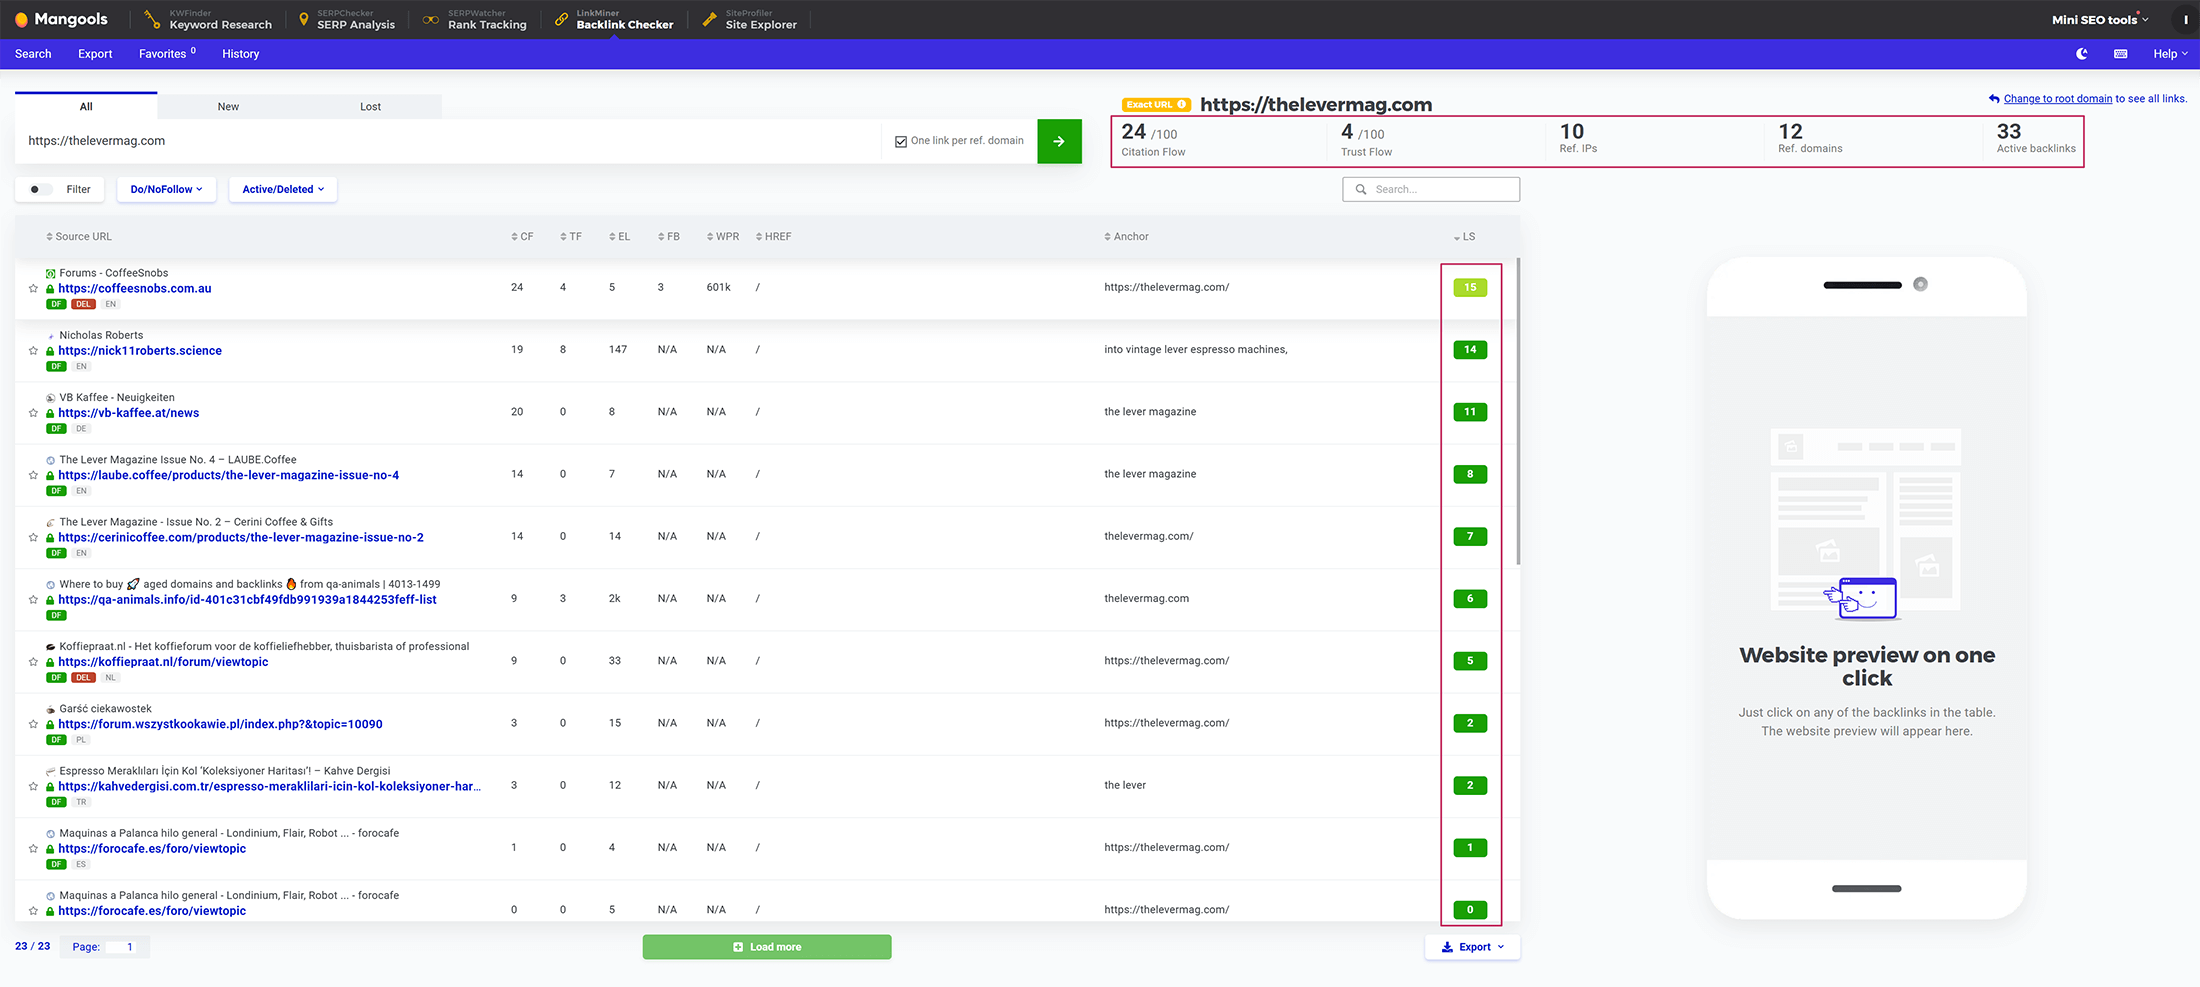Image resolution: width=2200 pixels, height=987 pixels.
Task: Click DEL tag on coffeesnobs row
Action: coord(83,304)
